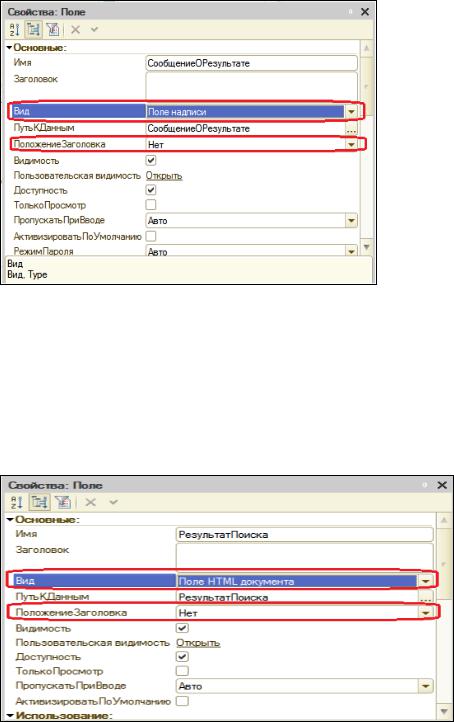Viewport: 454px width, 722px height.
Task: Open ПоложениеЗаголовка dropdown in lower panel
Action: [x=425, y=613]
